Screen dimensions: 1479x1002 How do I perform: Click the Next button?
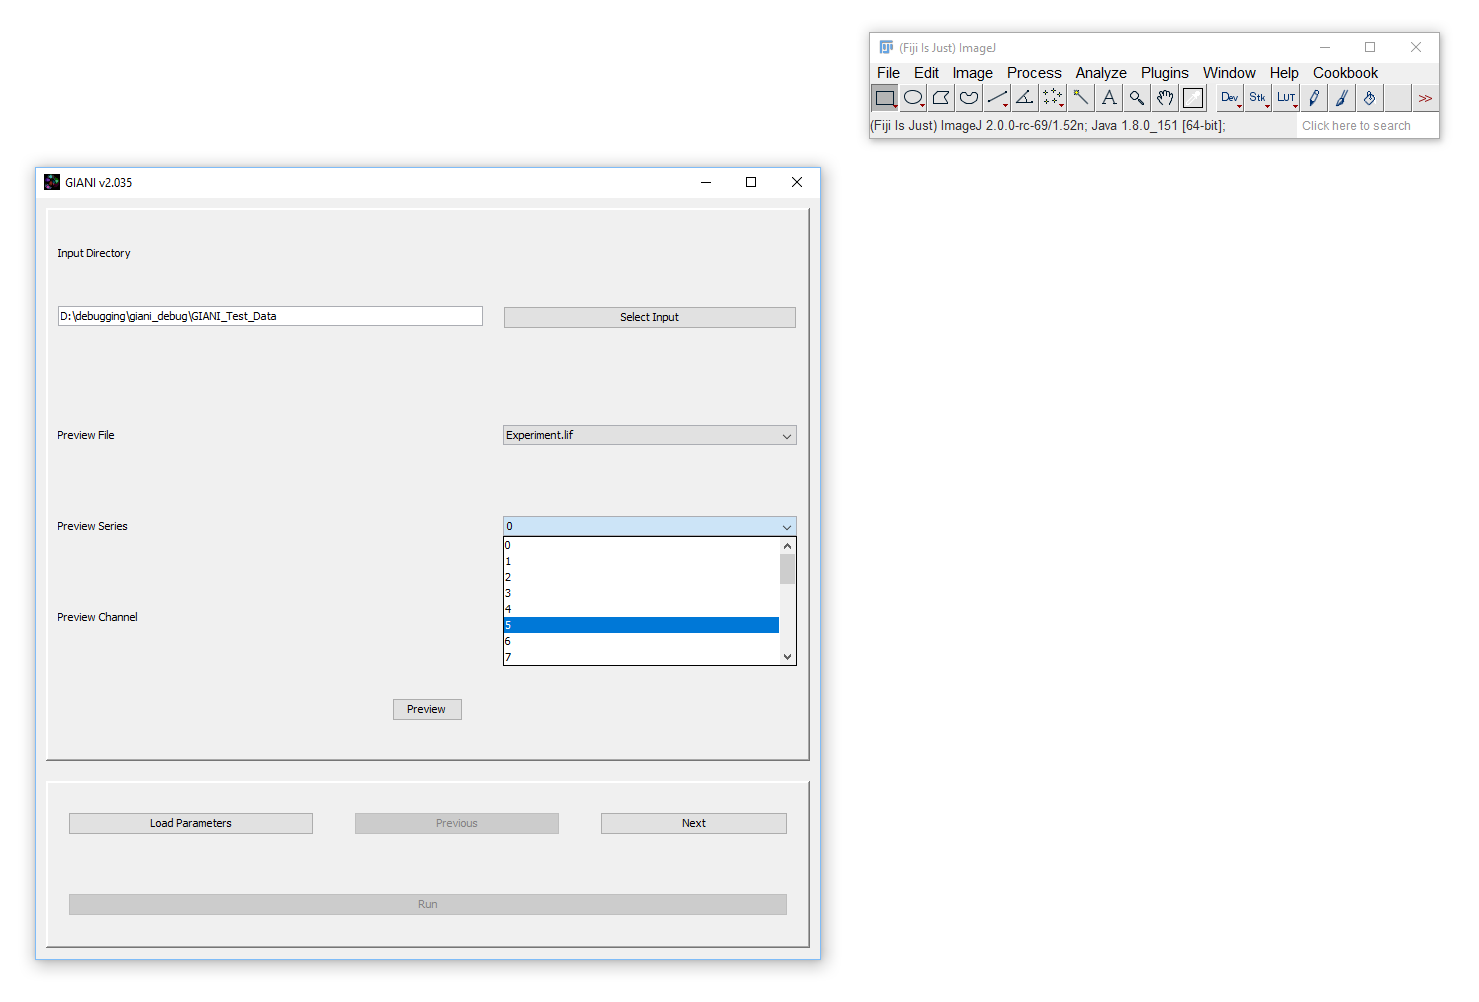point(694,823)
